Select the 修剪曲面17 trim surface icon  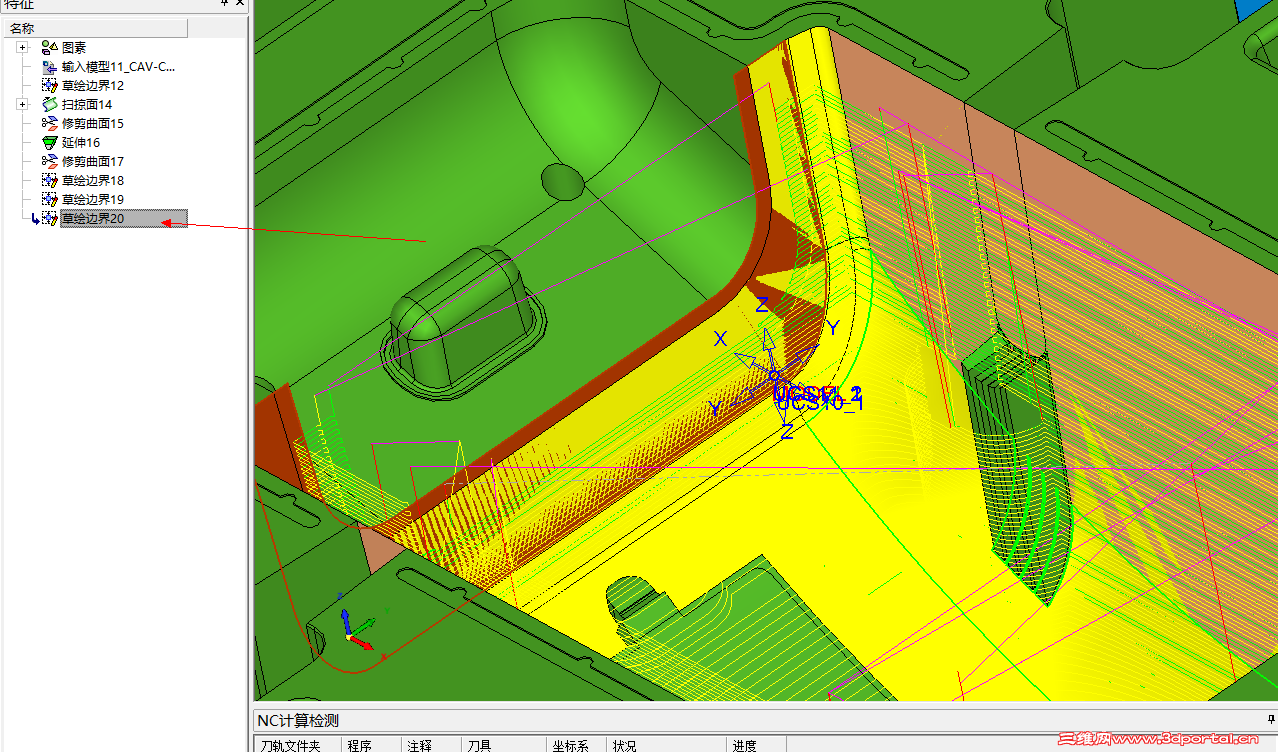coord(50,161)
